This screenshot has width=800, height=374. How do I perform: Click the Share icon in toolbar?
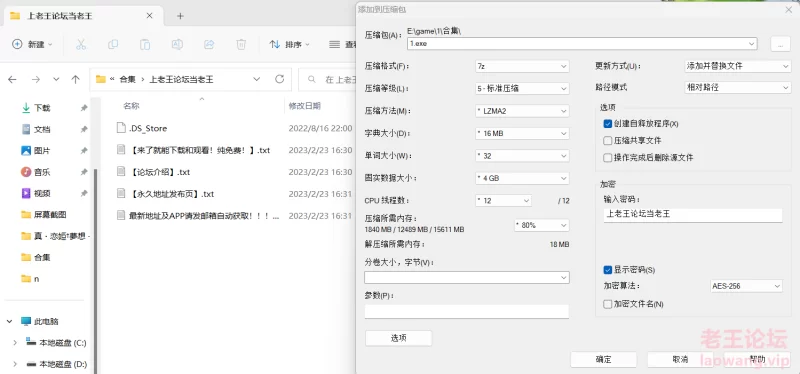coord(209,44)
